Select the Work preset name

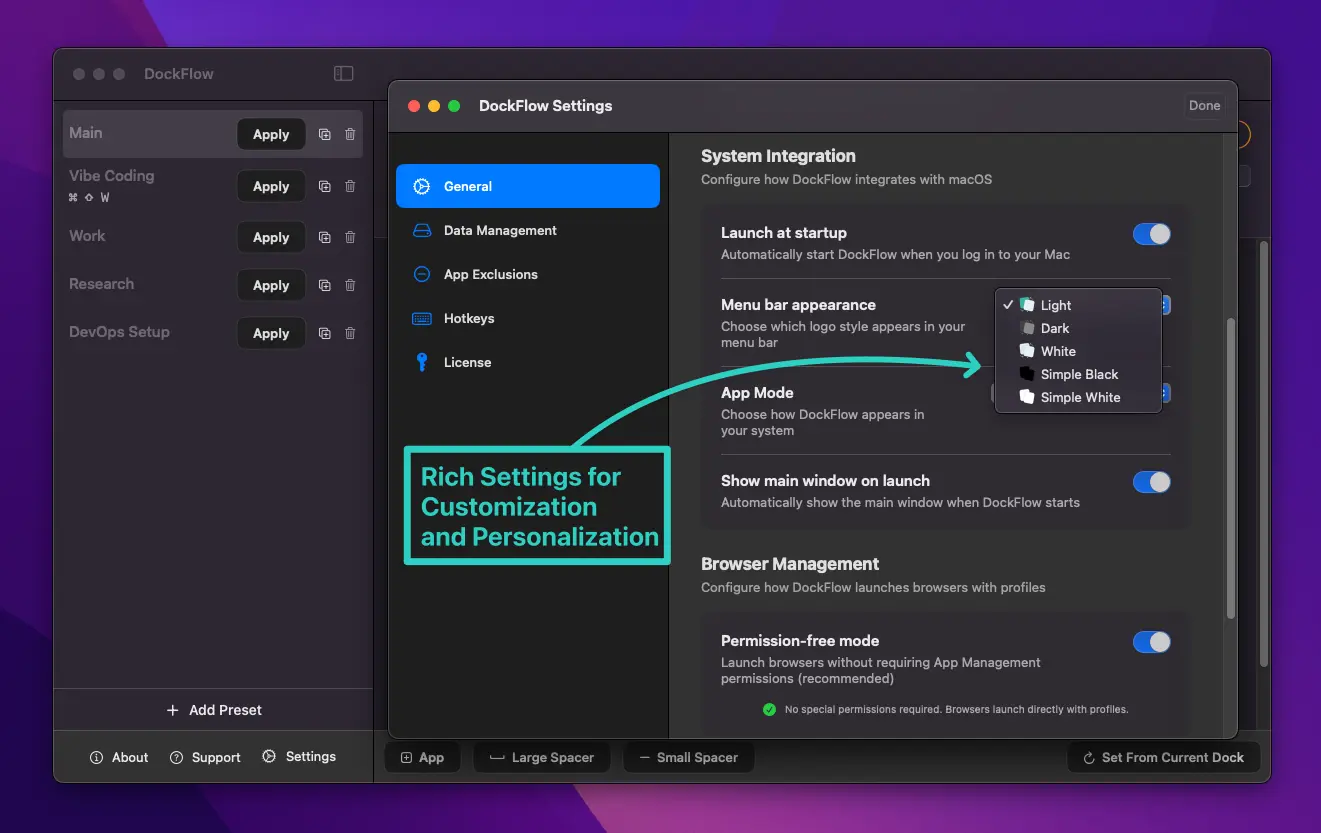click(x=87, y=236)
